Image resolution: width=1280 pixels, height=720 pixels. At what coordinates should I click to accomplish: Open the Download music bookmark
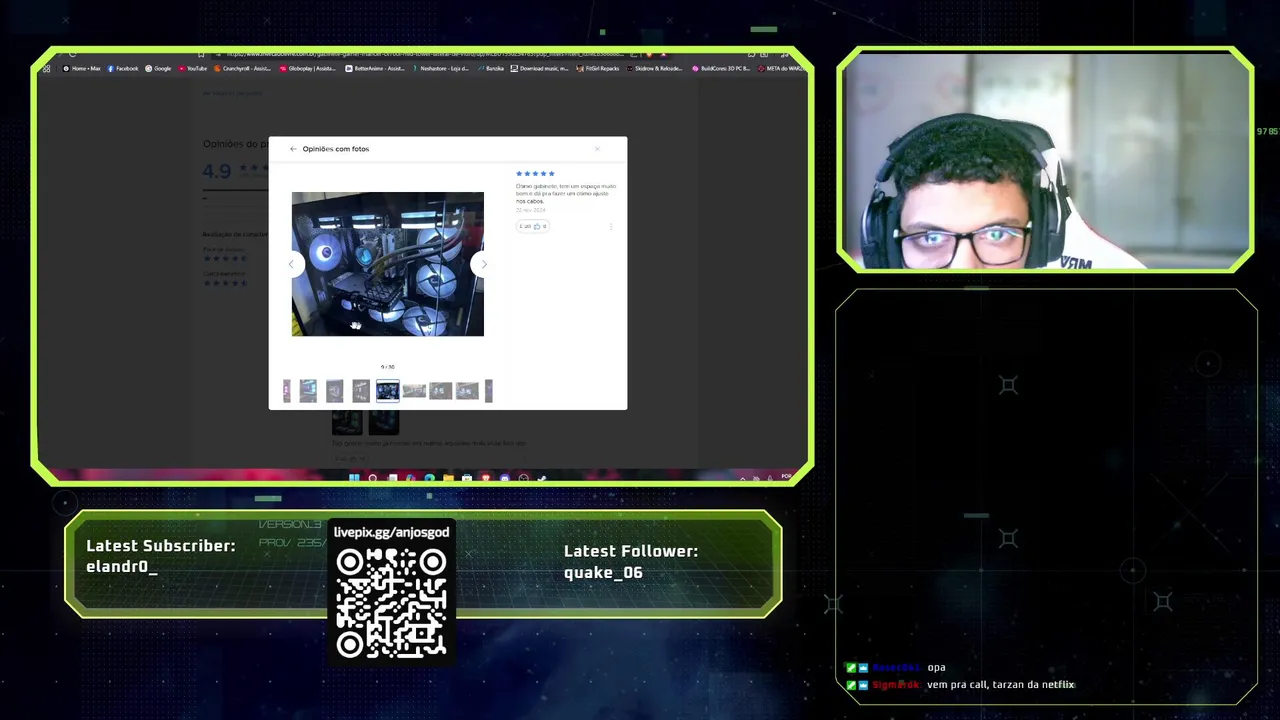coord(540,69)
